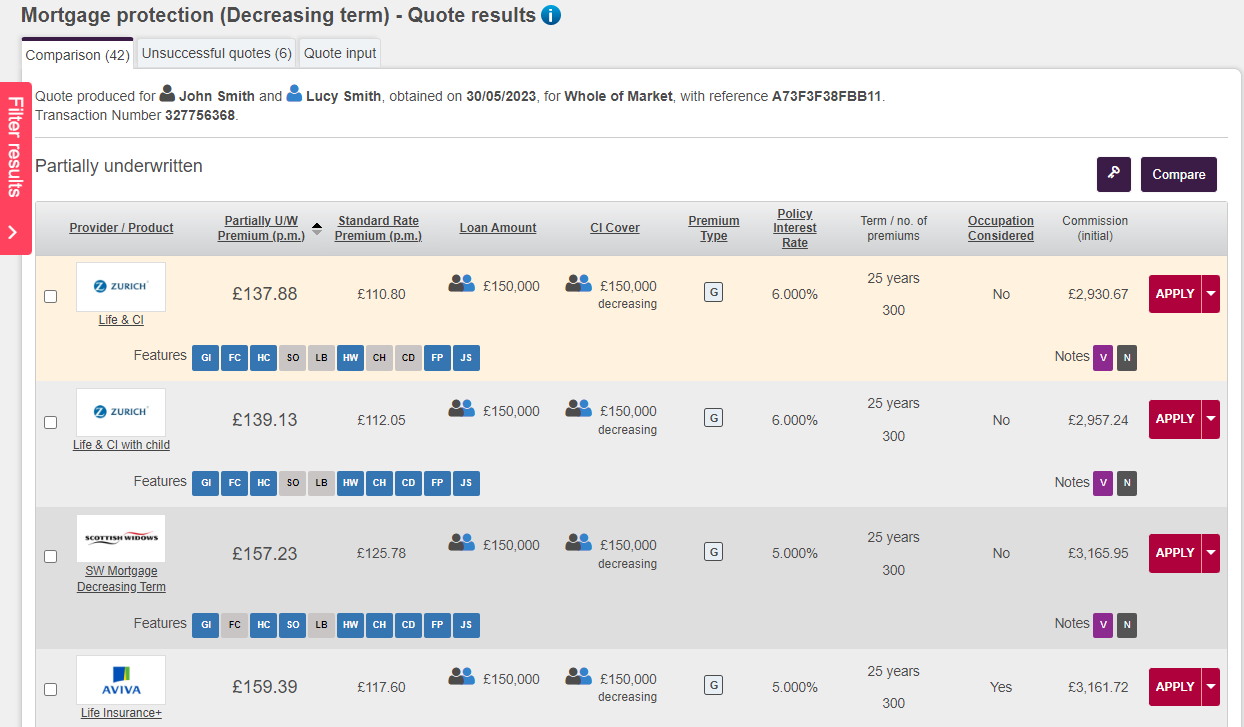Click the key icon button next to Compare
The width and height of the screenshot is (1244, 727).
point(1113,174)
